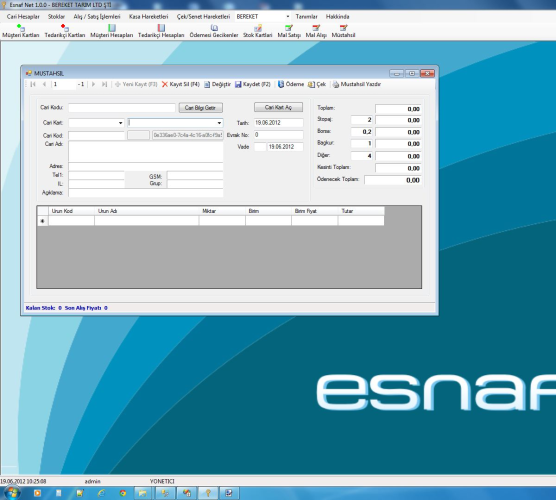Click Yeni Kayıt (F3) button

pyautogui.click(x=136, y=84)
